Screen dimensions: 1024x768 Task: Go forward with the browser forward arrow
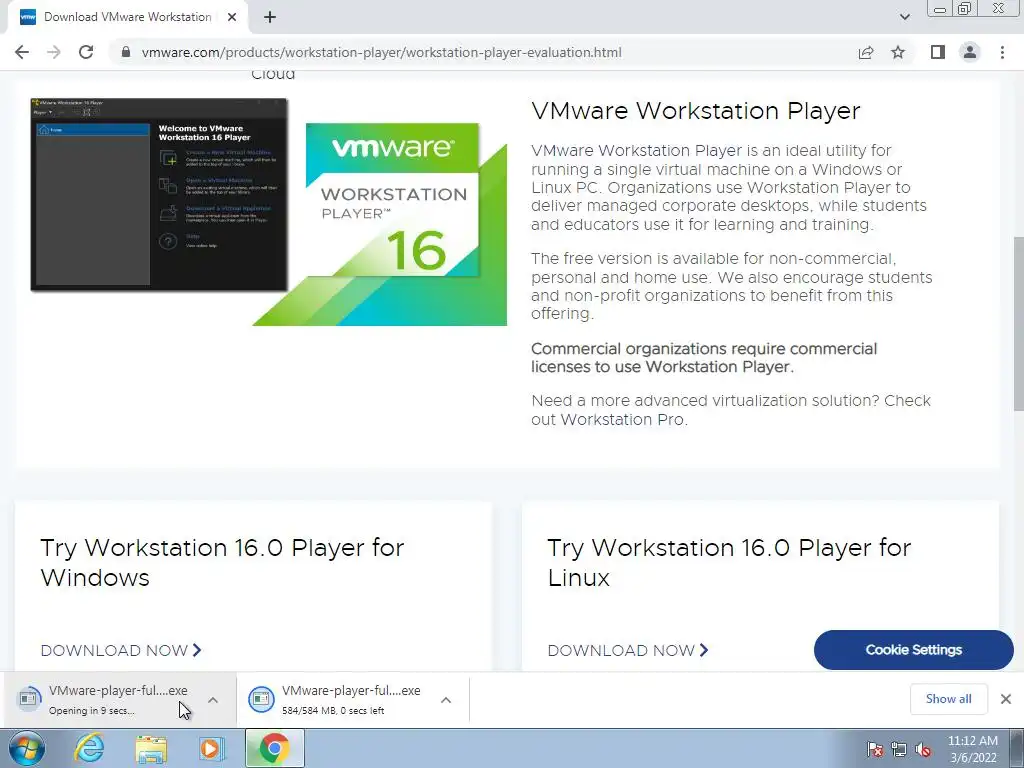54,52
